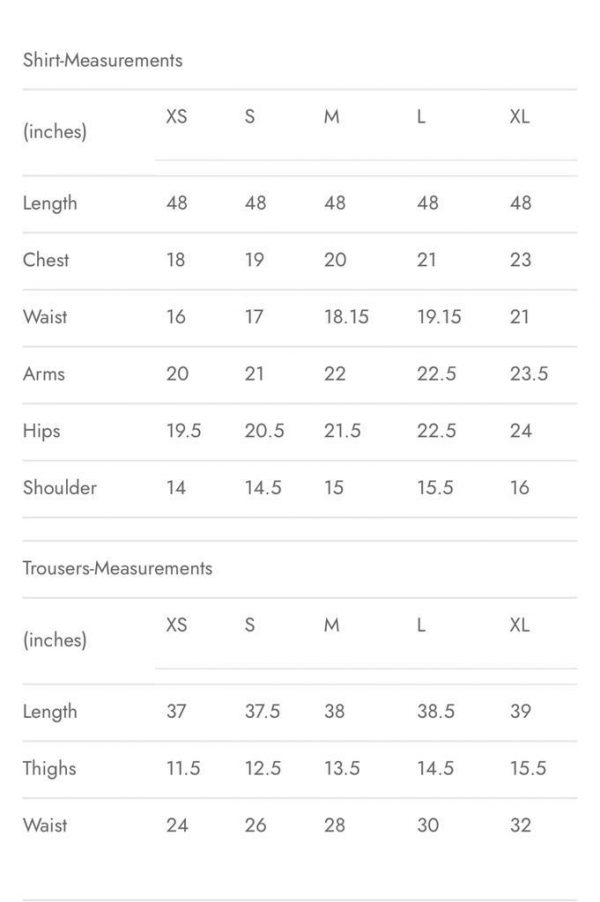The height and width of the screenshot is (902, 600).
Task: Click the 23.5 arms value
Action: coord(528,374)
